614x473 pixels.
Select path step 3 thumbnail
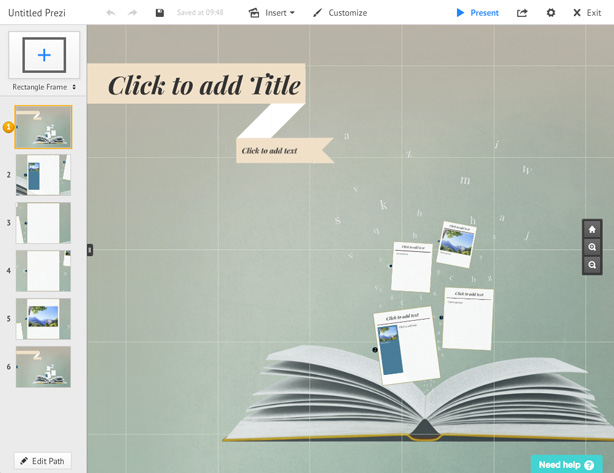pyautogui.click(x=43, y=223)
